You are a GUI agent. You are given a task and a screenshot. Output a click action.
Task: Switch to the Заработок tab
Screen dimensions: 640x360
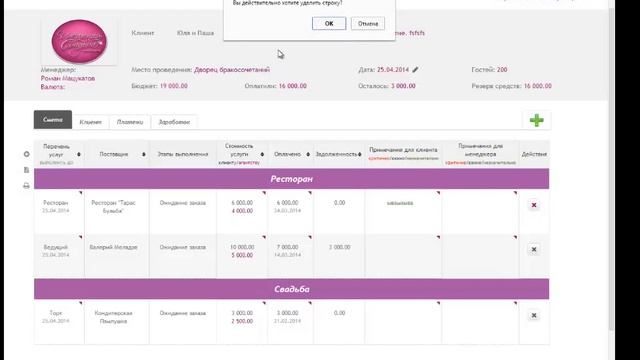click(174, 122)
